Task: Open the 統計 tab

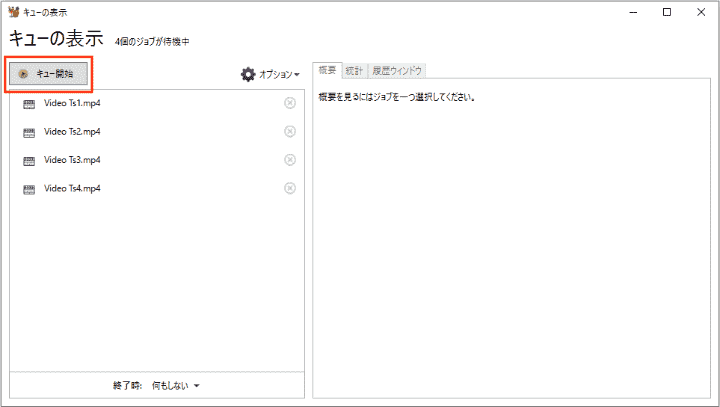Action: 354,71
